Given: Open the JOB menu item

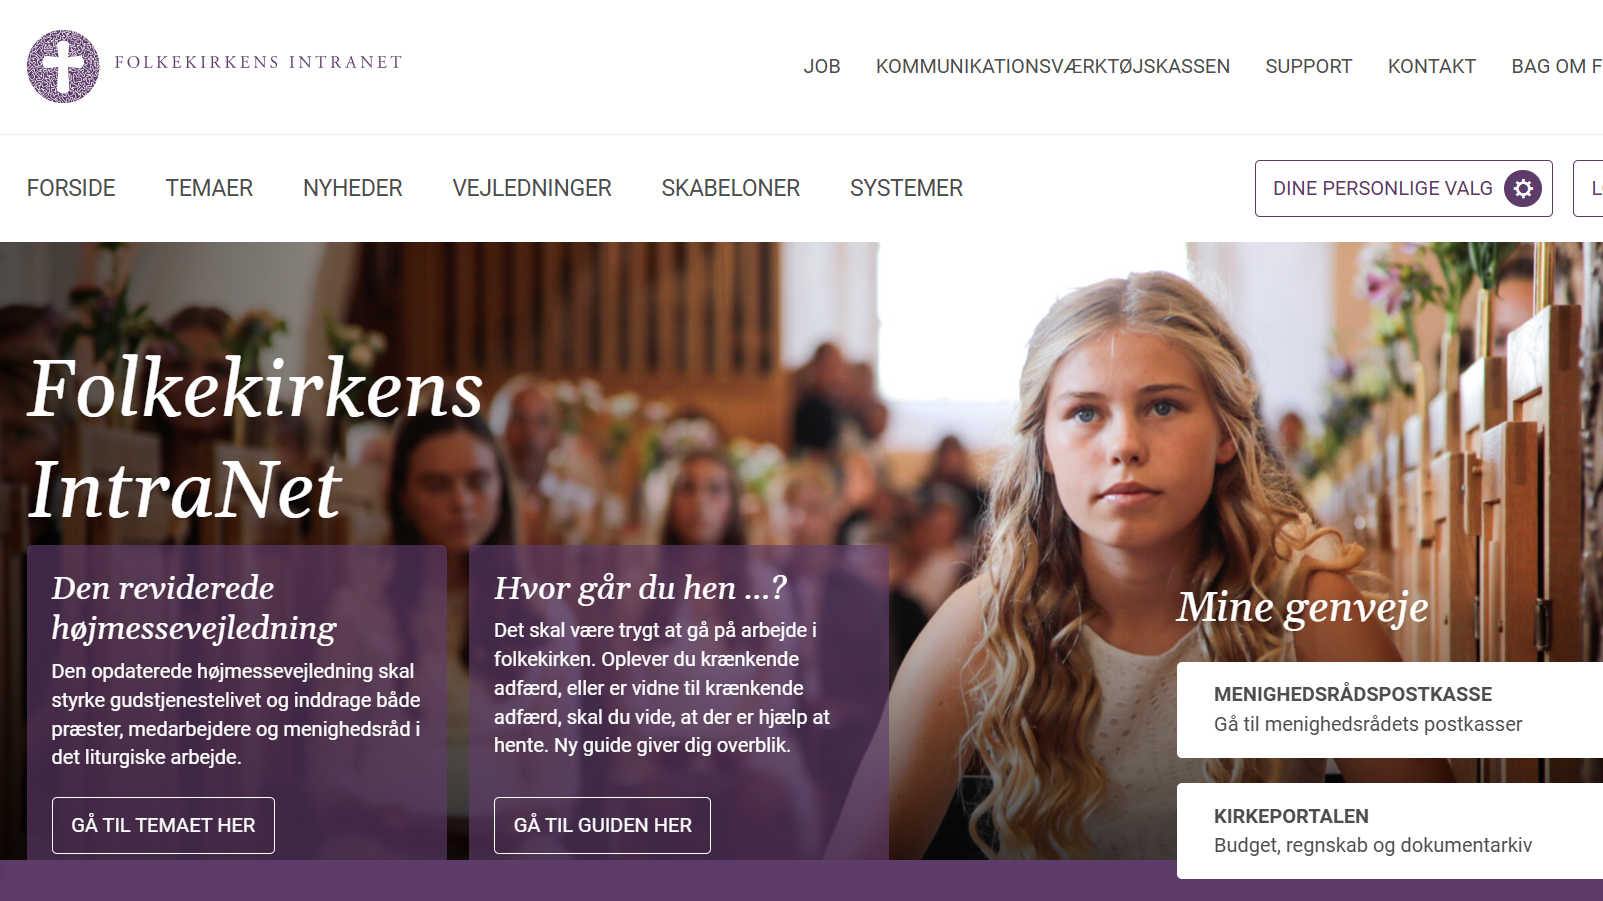Looking at the screenshot, I should 822,66.
